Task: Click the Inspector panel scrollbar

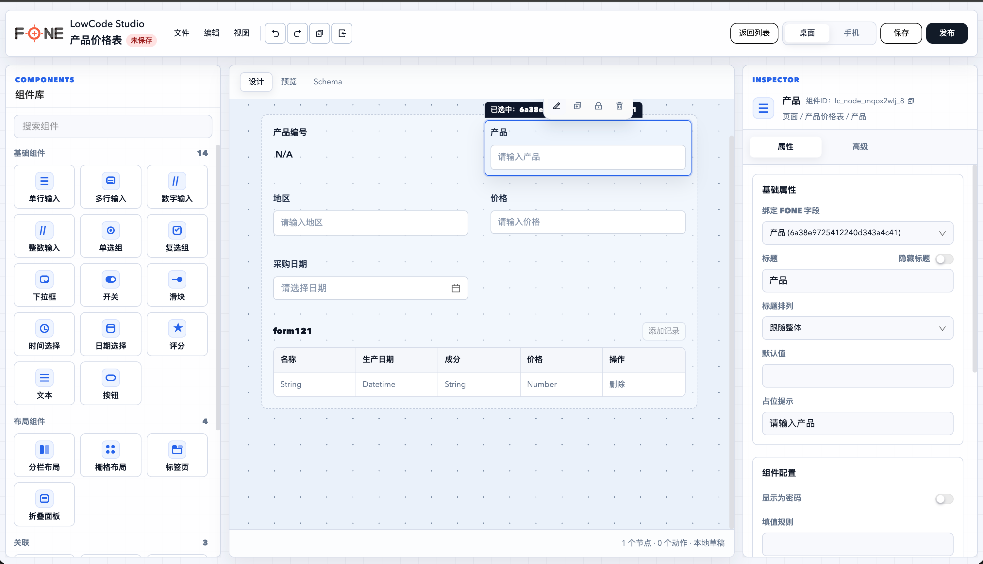Action: click(974, 269)
